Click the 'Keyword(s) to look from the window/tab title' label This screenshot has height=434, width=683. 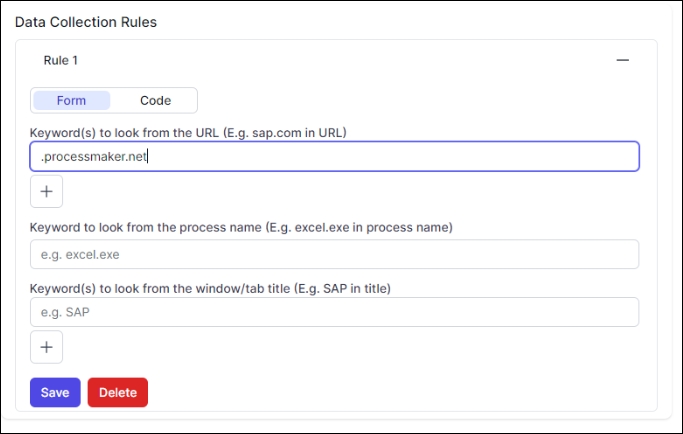(210, 288)
